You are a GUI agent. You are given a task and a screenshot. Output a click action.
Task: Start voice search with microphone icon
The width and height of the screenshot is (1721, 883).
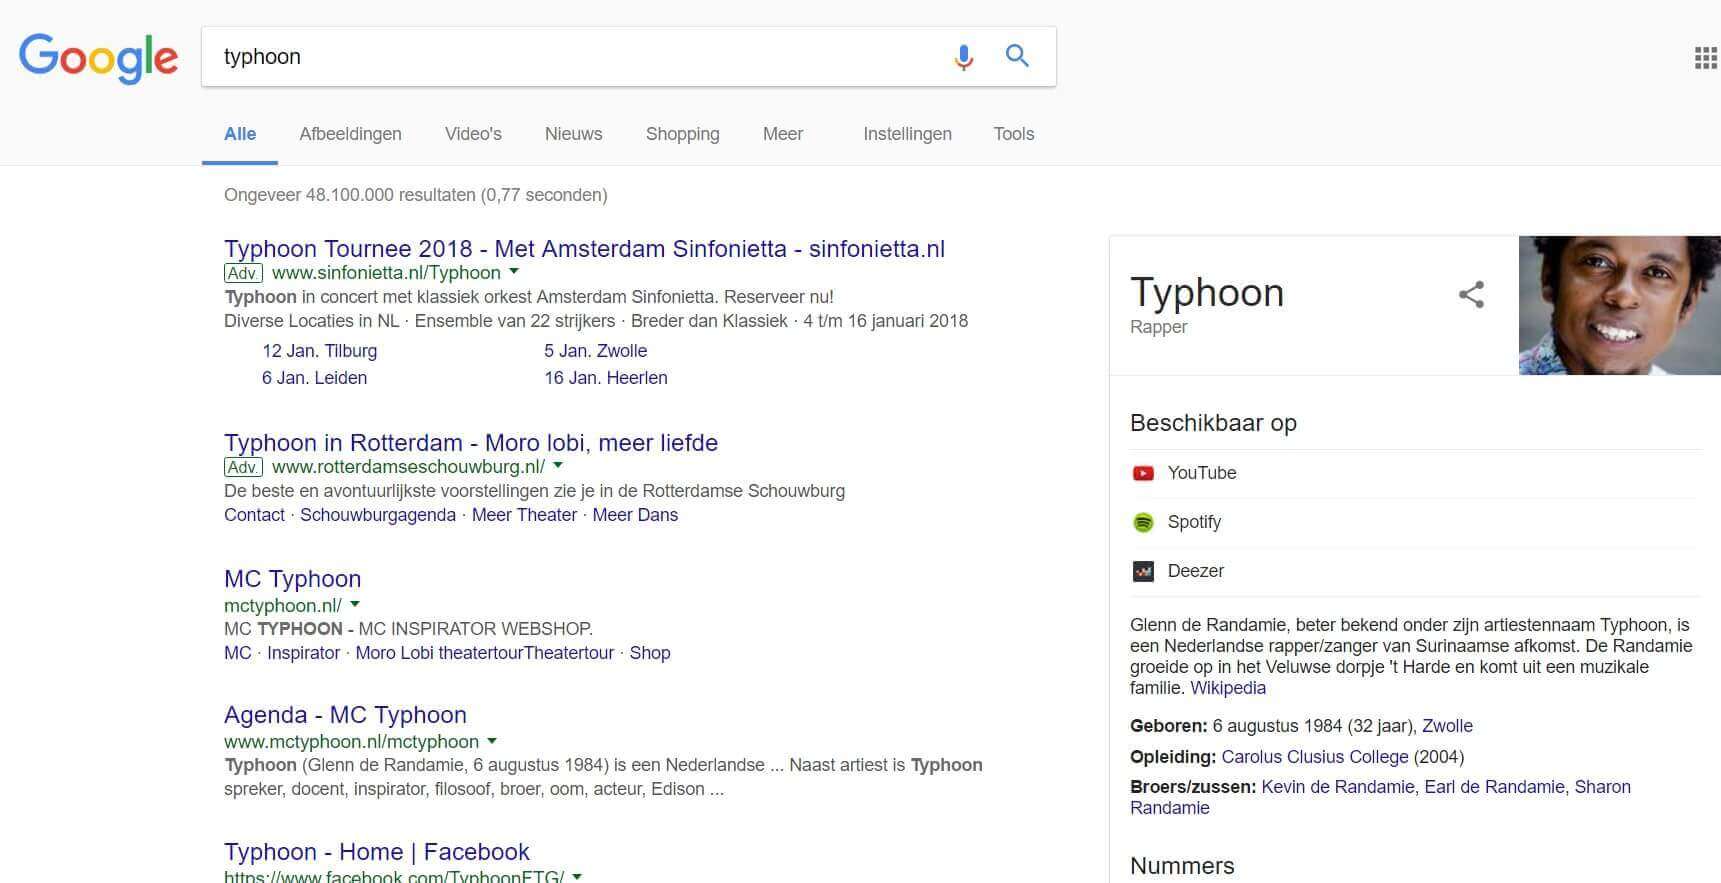[x=963, y=57]
